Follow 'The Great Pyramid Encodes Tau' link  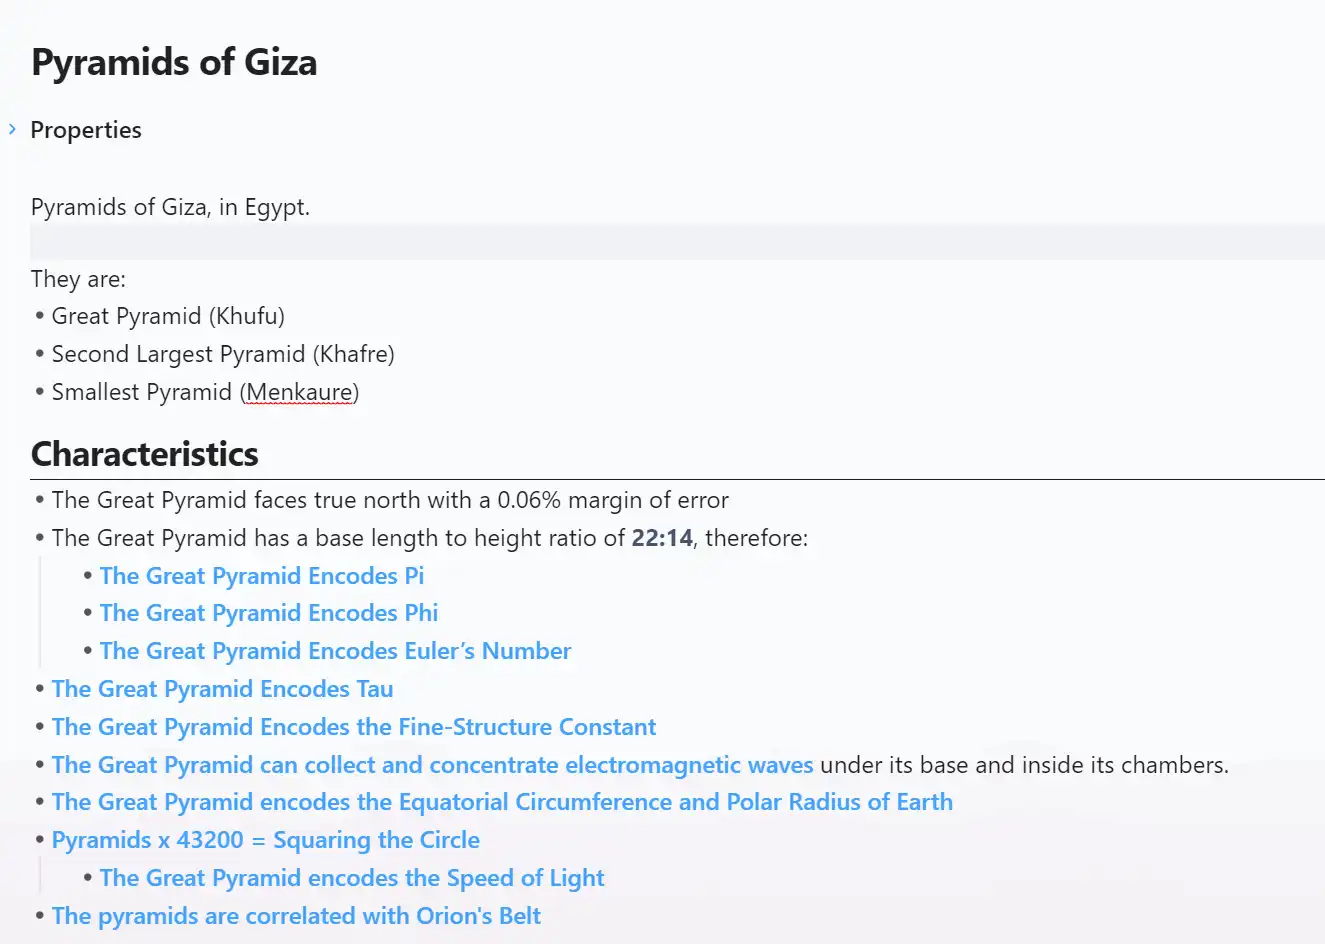click(x=222, y=689)
